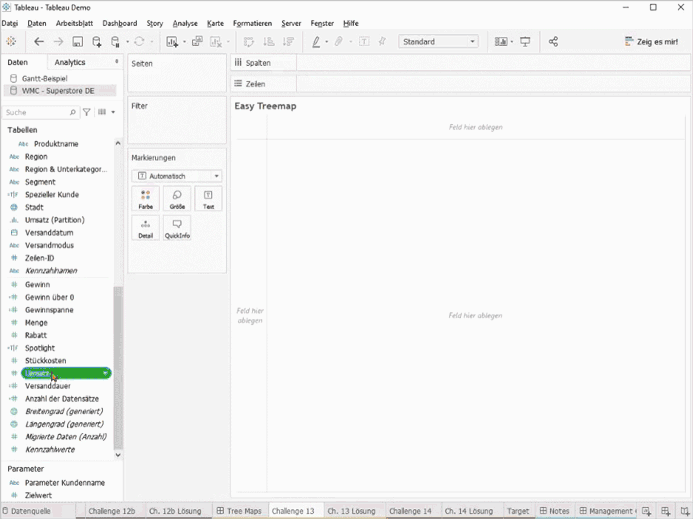The image size is (693, 519).
Task: Switch to the Ch. 13 Lösung tab
Action: click(x=351, y=511)
